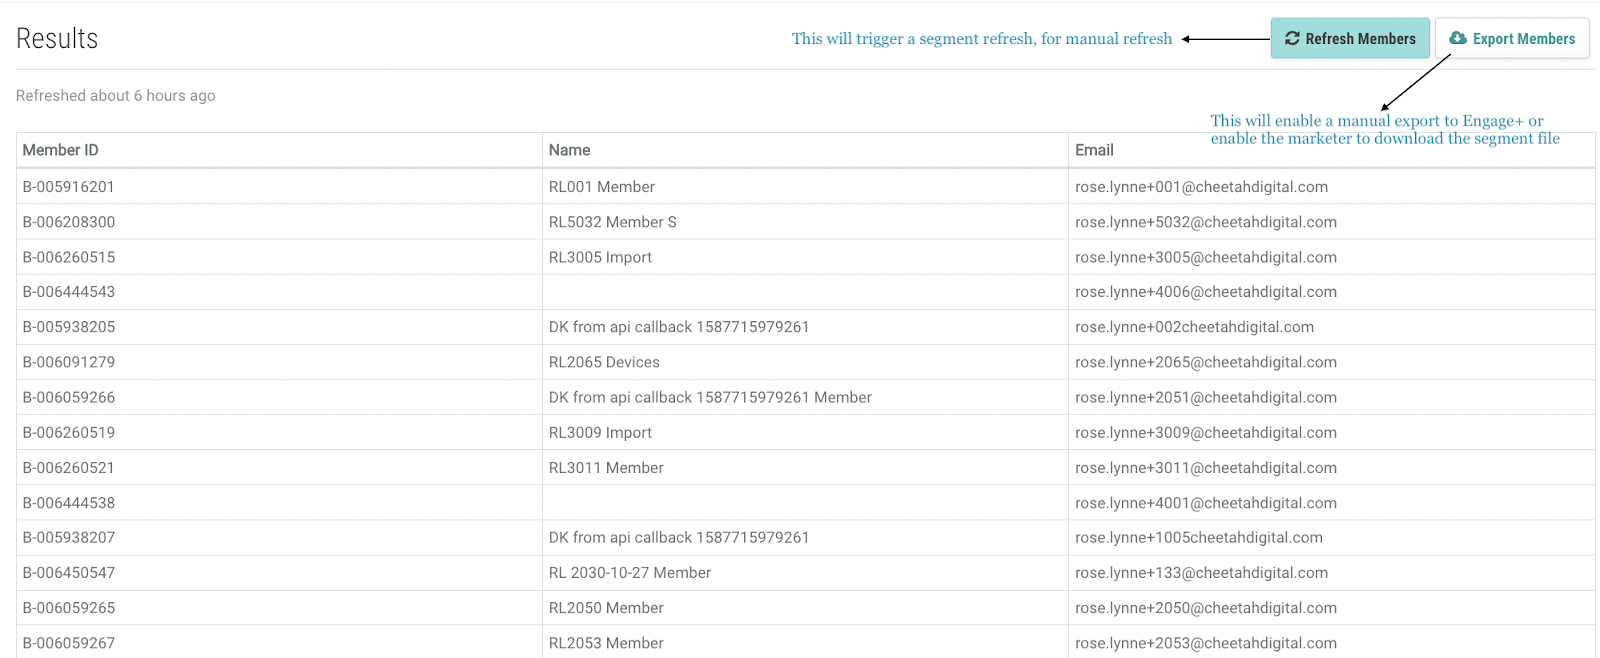Image resolution: width=1600 pixels, height=658 pixels.
Task: Click email rose.lynne+2053@cheetahdigital.com
Action: click(1205, 643)
